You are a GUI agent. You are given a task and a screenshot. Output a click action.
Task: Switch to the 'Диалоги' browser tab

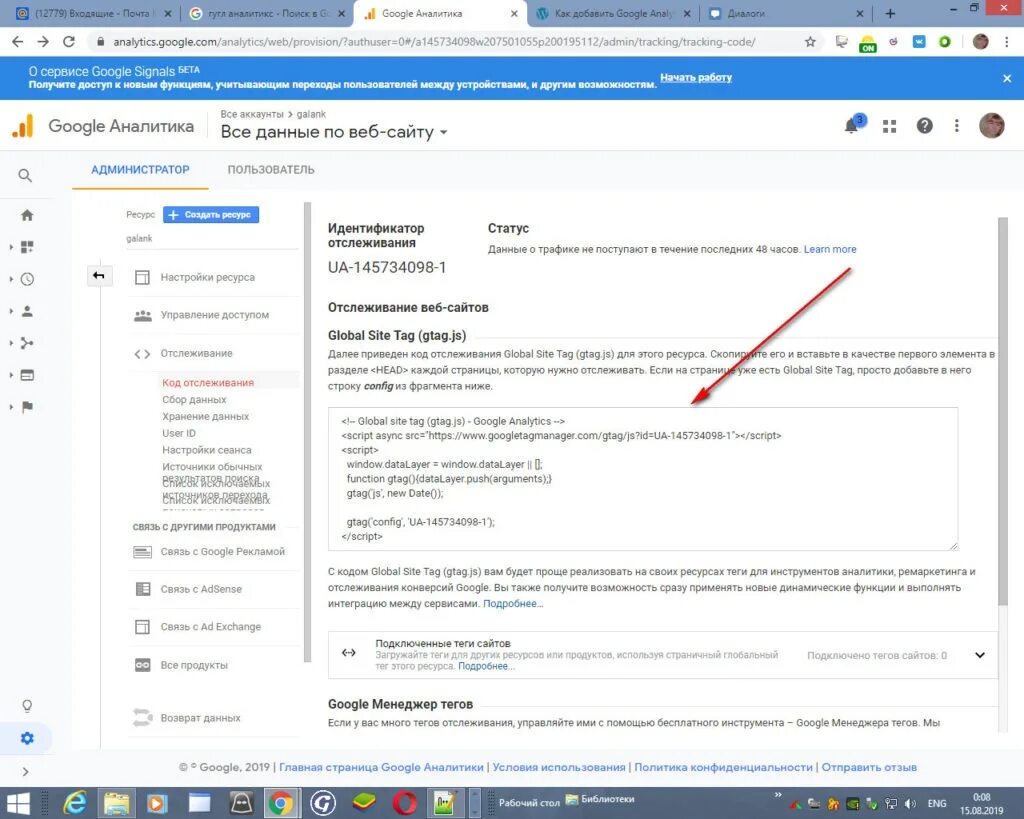point(785,13)
